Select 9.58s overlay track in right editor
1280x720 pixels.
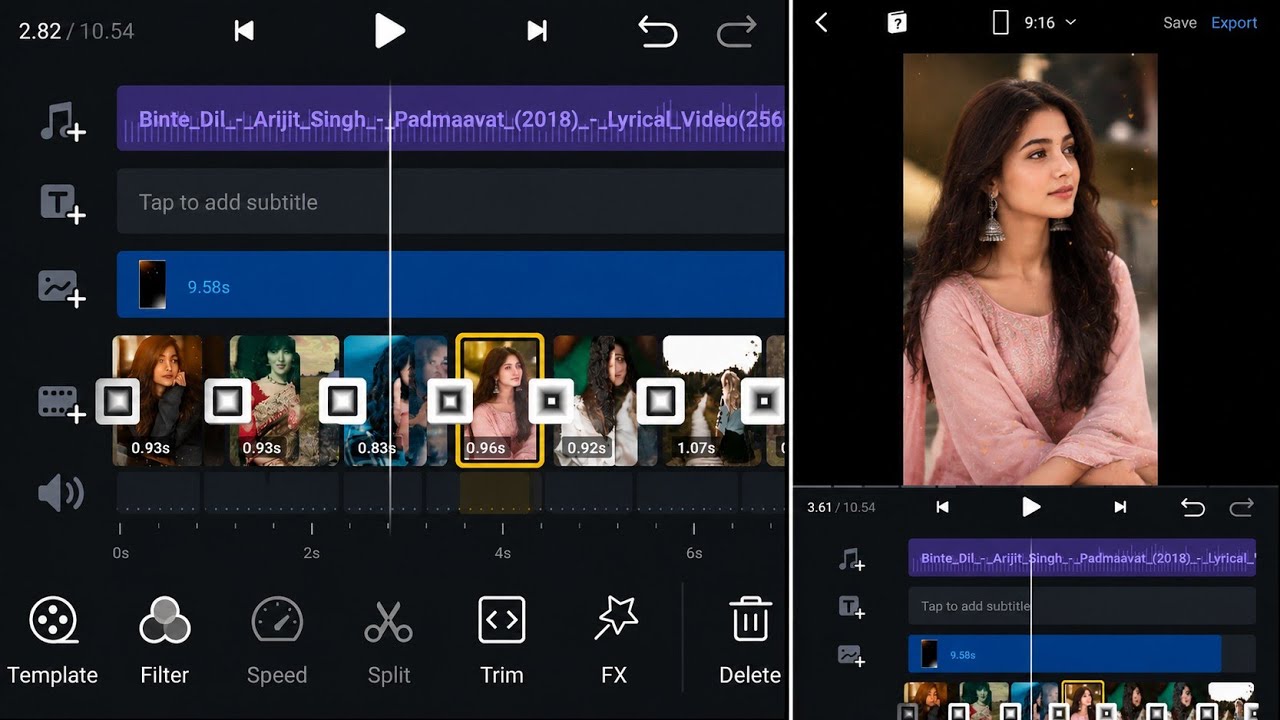coord(1065,654)
